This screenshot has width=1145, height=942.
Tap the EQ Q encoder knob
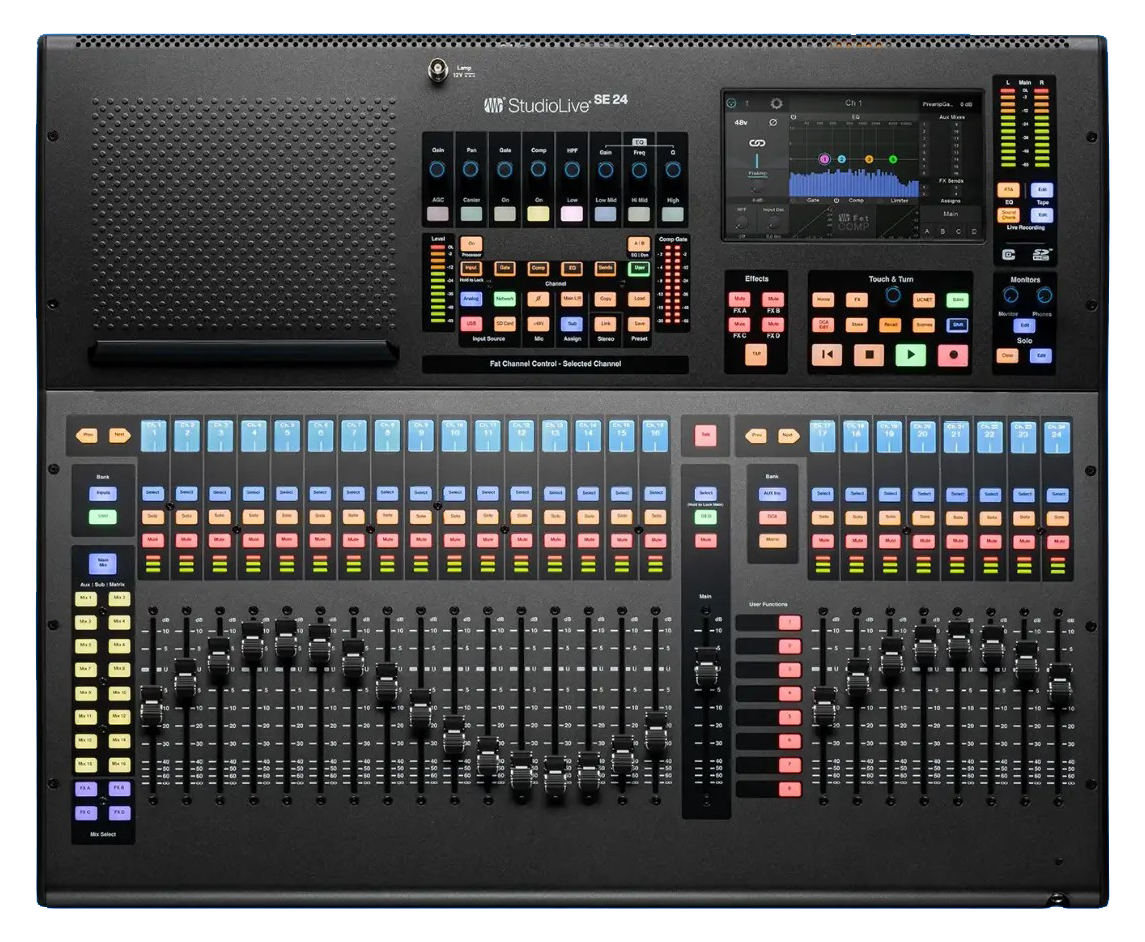[673, 169]
